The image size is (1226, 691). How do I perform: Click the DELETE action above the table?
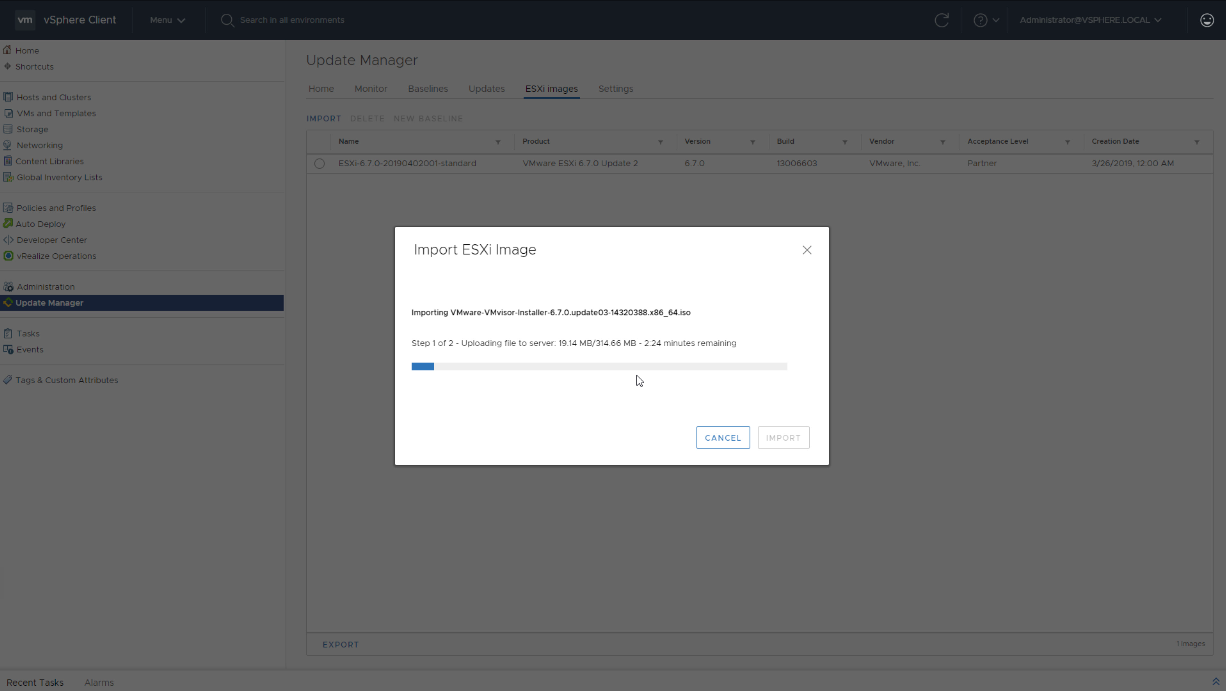[x=367, y=119]
